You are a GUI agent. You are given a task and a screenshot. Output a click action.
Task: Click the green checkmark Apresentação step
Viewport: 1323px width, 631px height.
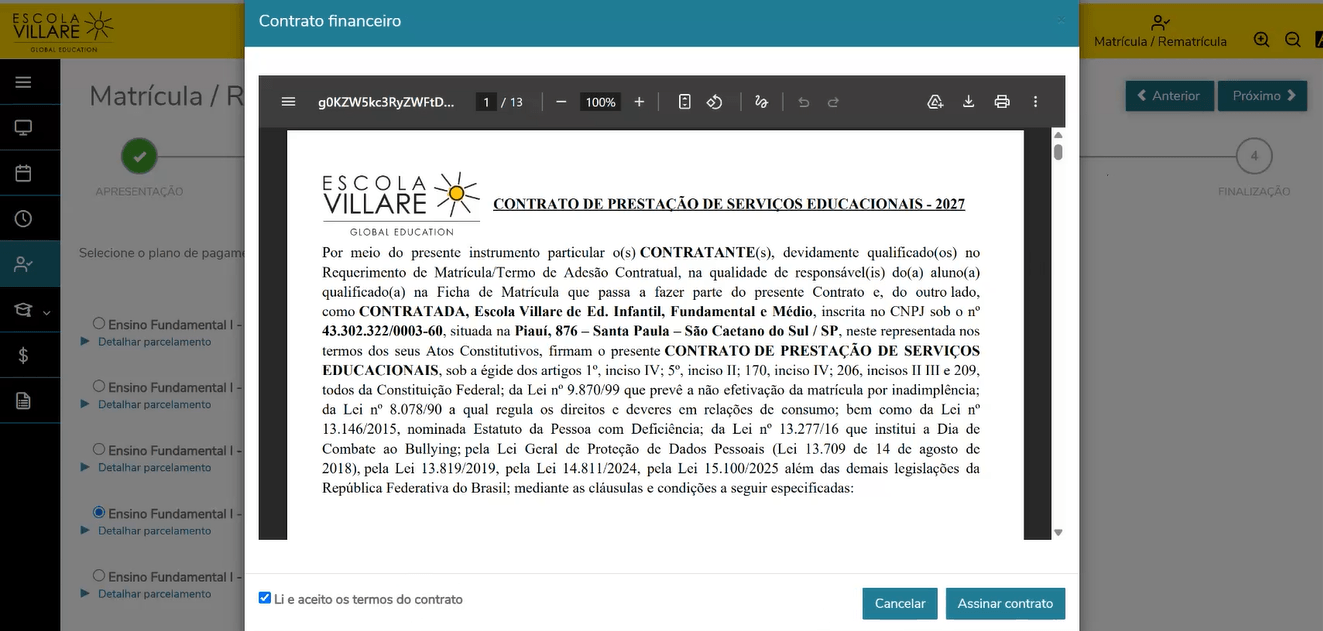click(139, 156)
